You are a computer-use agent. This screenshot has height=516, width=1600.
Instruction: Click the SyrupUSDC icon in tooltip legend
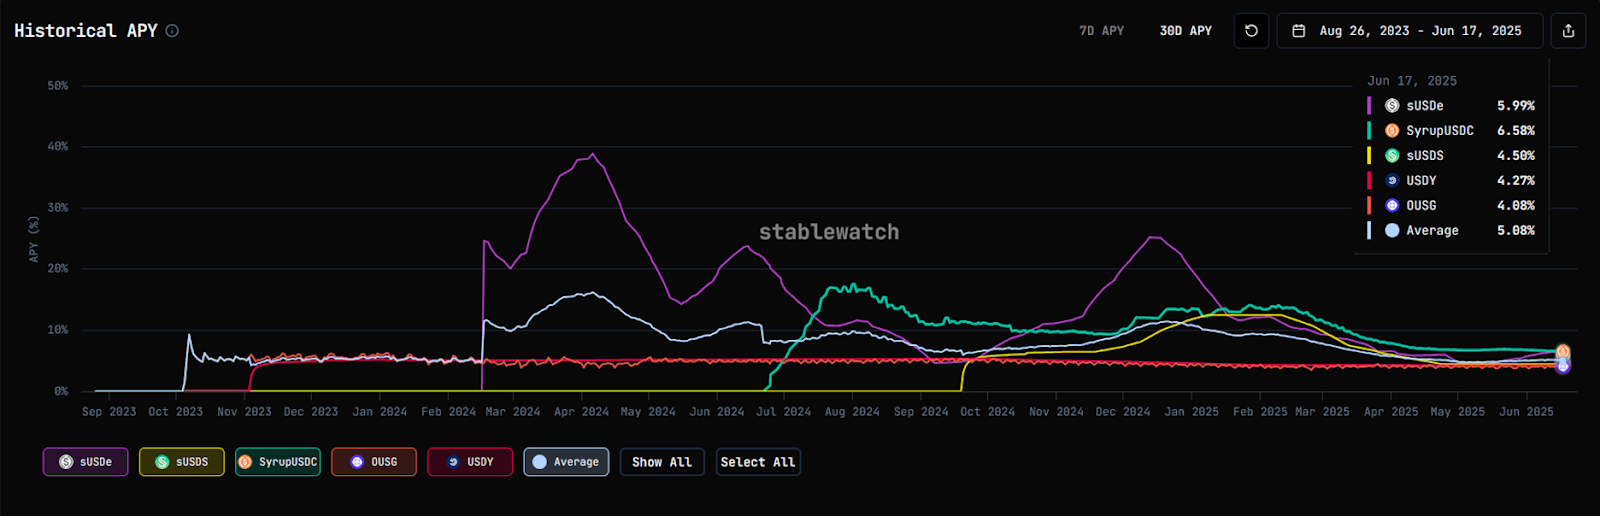(1392, 131)
